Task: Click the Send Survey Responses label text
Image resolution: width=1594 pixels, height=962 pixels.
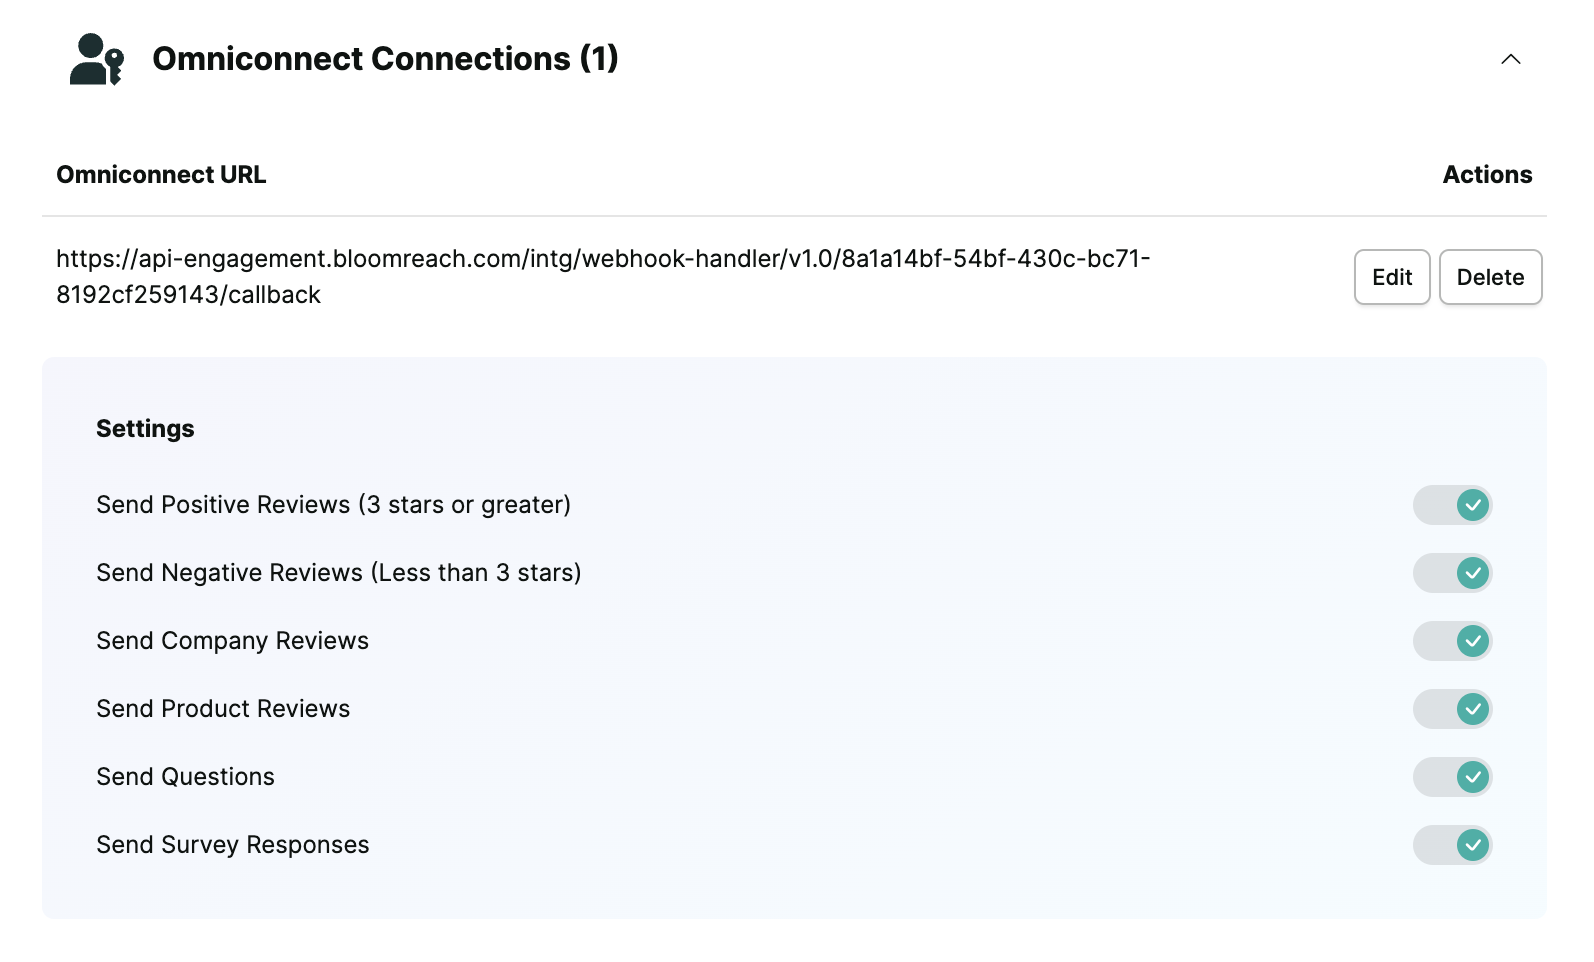Action: point(233,845)
